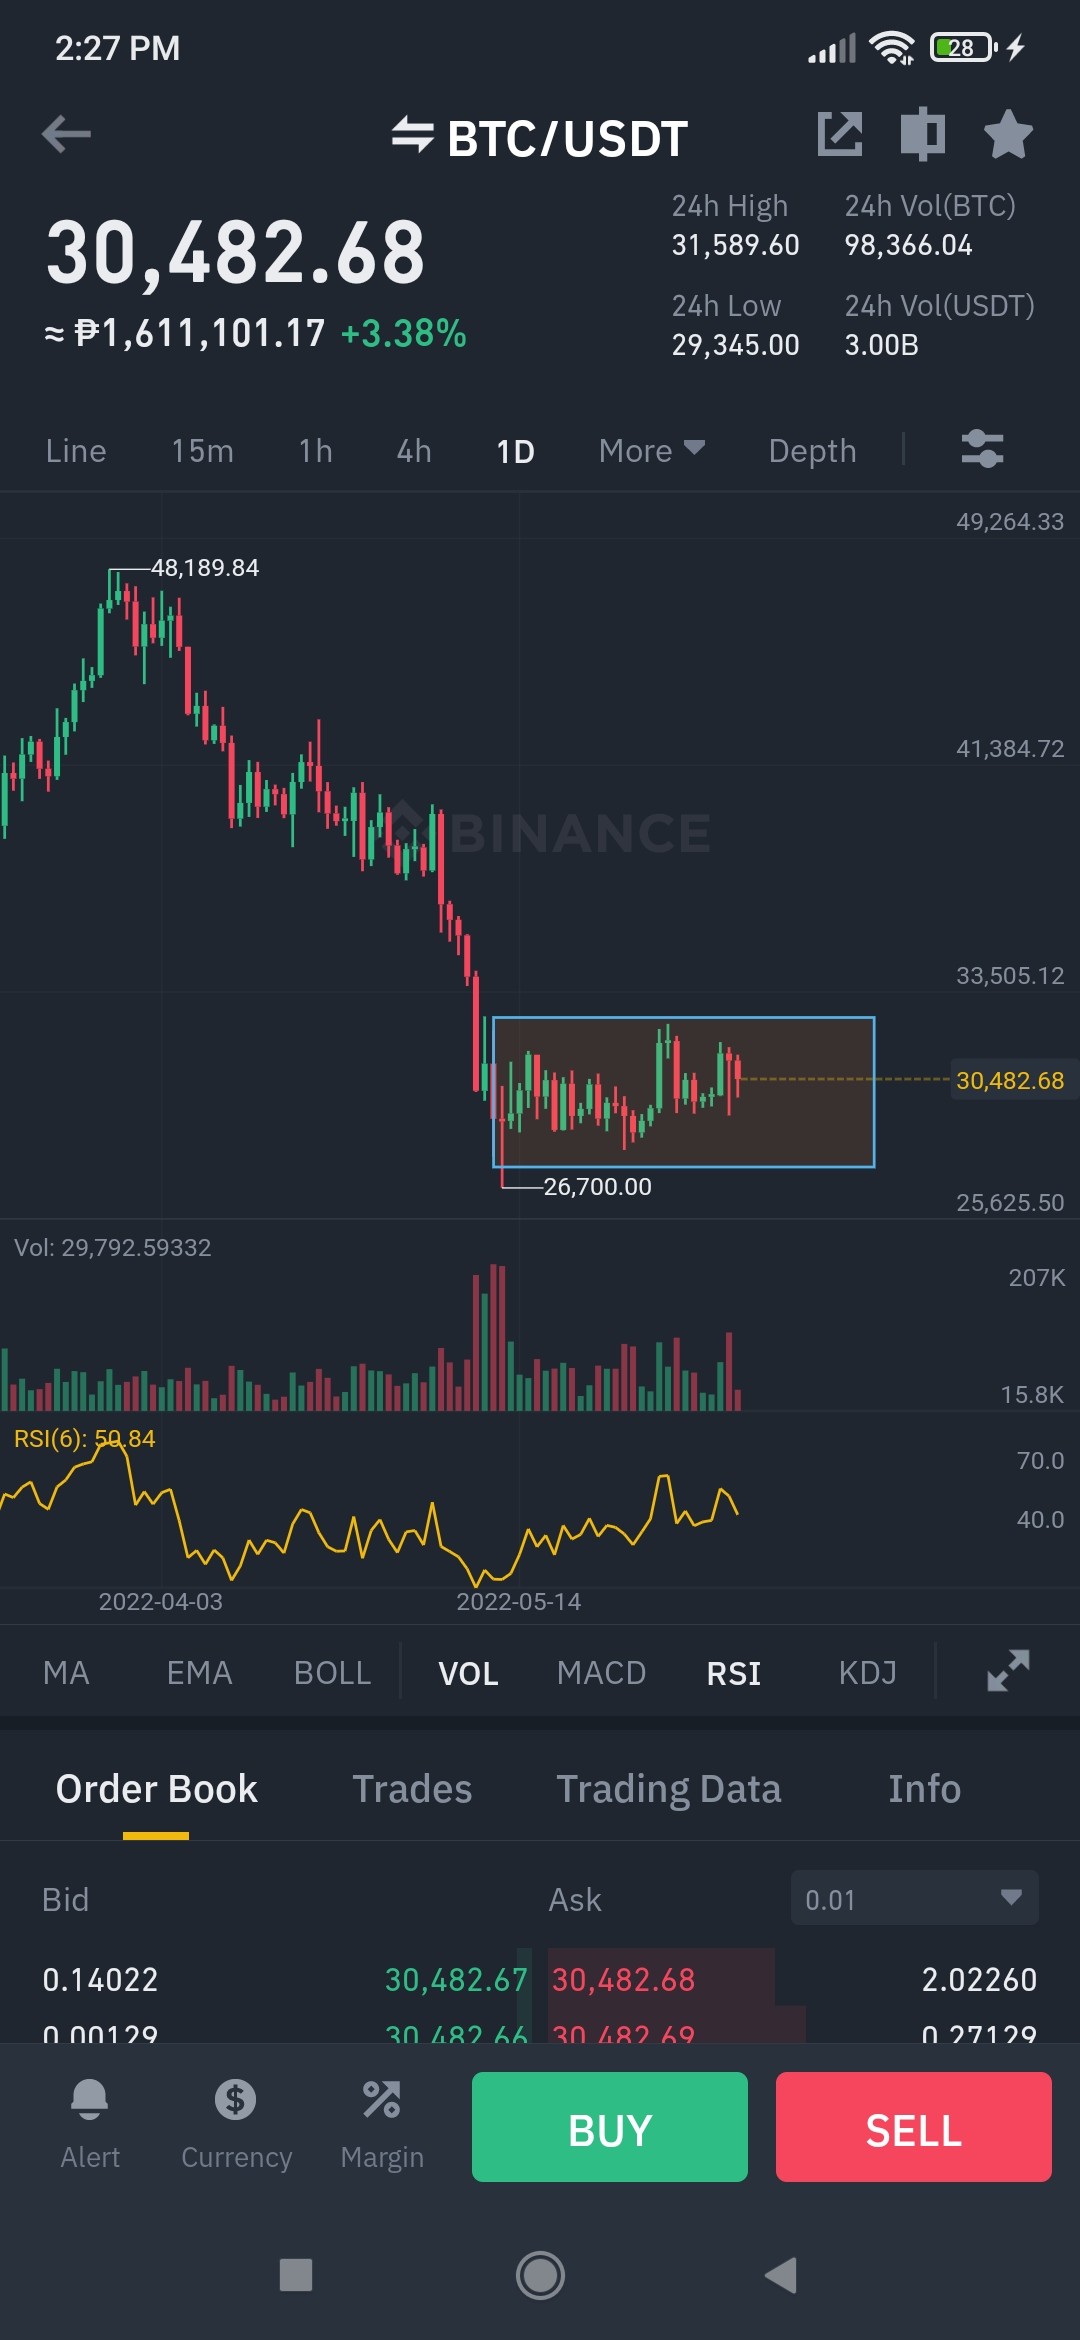Tap the green BUY button
The width and height of the screenshot is (1080, 2340).
pyautogui.click(x=610, y=2127)
